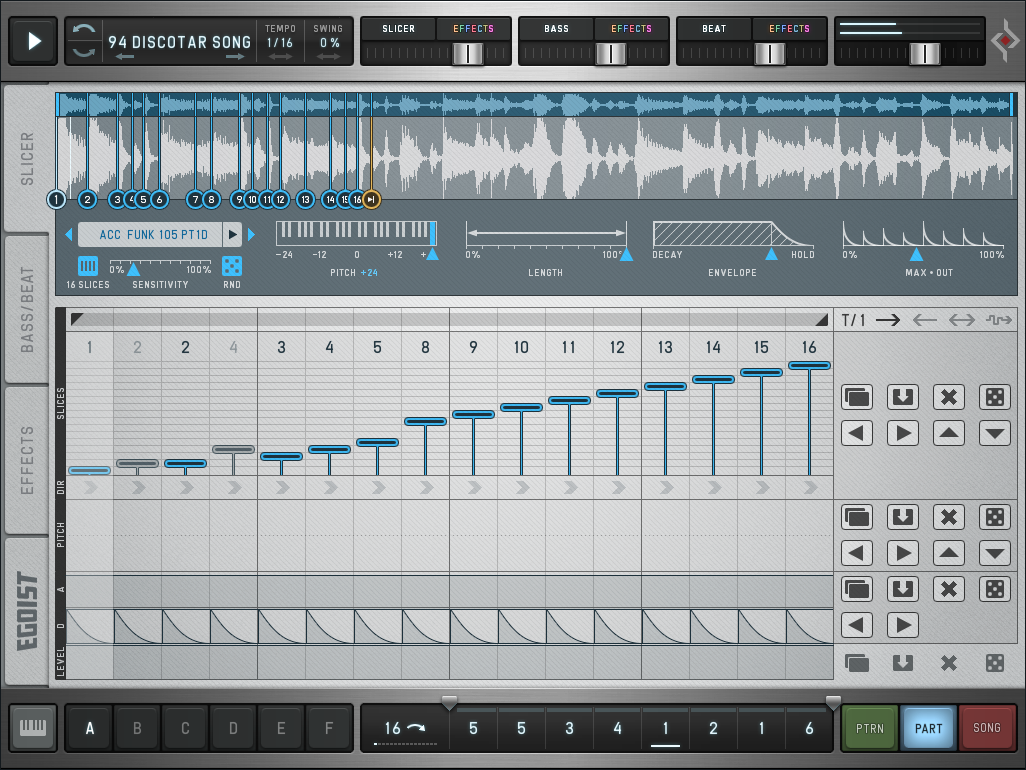The image size is (1026, 770).
Task: Shift pitch row up with arrow
Action: coord(949,553)
